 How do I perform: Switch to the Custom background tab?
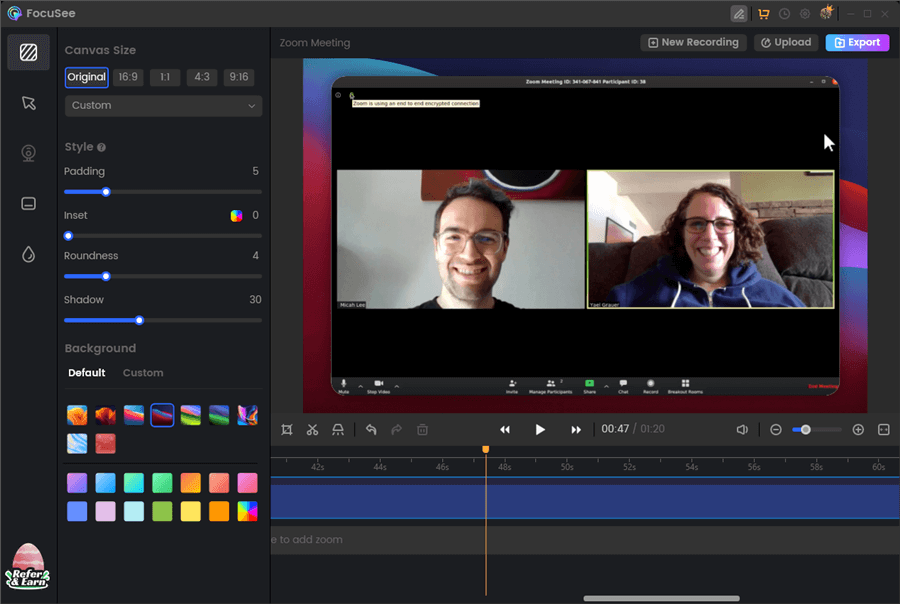tap(143, 373)
